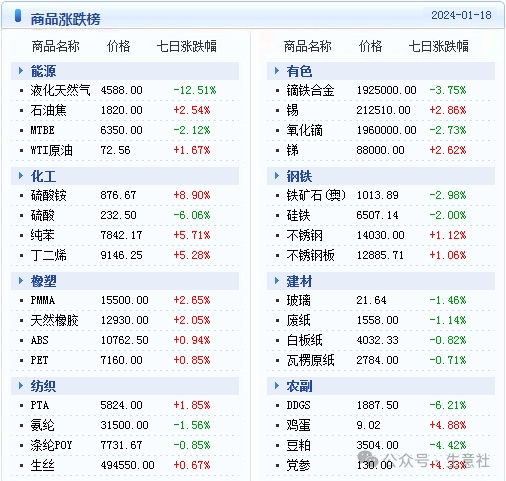Click the 镝铁合金 price 1925000.00

[x=386, y=90]
